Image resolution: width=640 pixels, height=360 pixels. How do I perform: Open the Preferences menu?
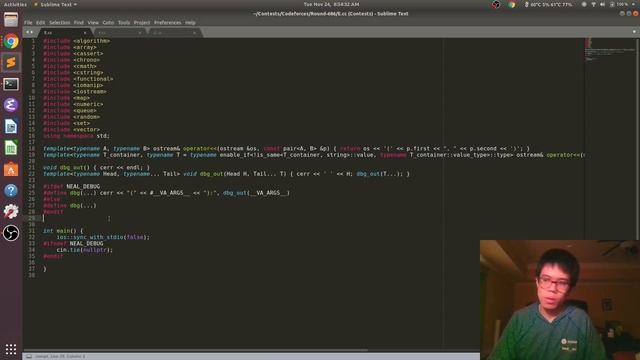pyautogui.click(x=167, y=23)
